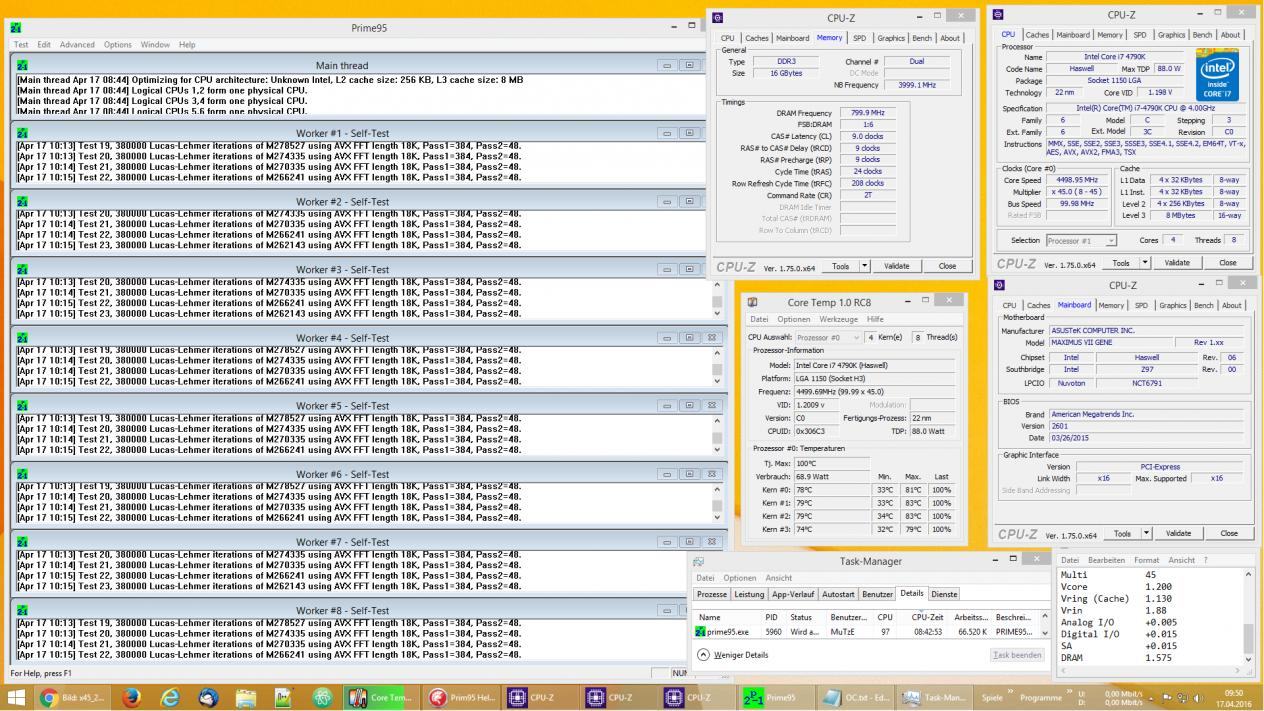Open Tools dropdown arrow in CPU-Z CPU window
Image resolution: width=1264 pixels, height=711 pixels.
click(x=1144, y=263)
